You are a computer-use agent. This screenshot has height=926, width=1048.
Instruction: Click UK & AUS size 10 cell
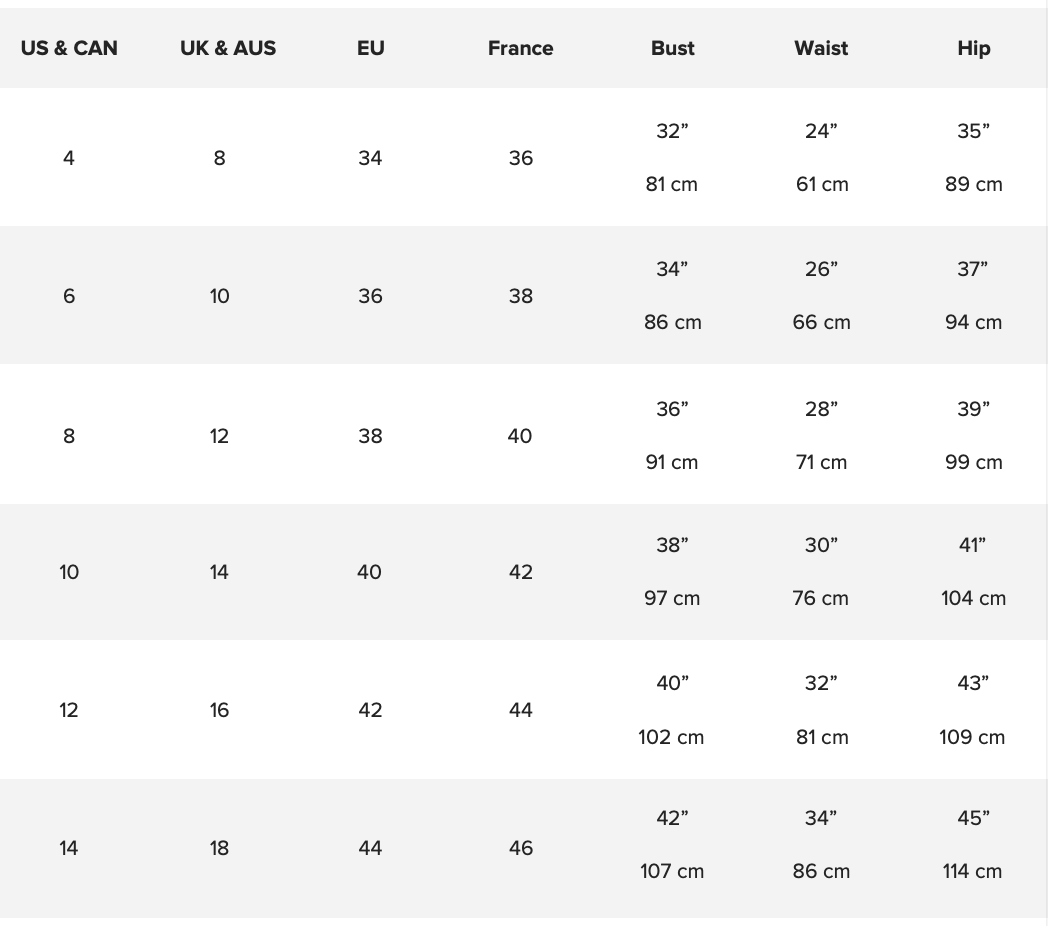pyautogui.click(x=219, y=296)
